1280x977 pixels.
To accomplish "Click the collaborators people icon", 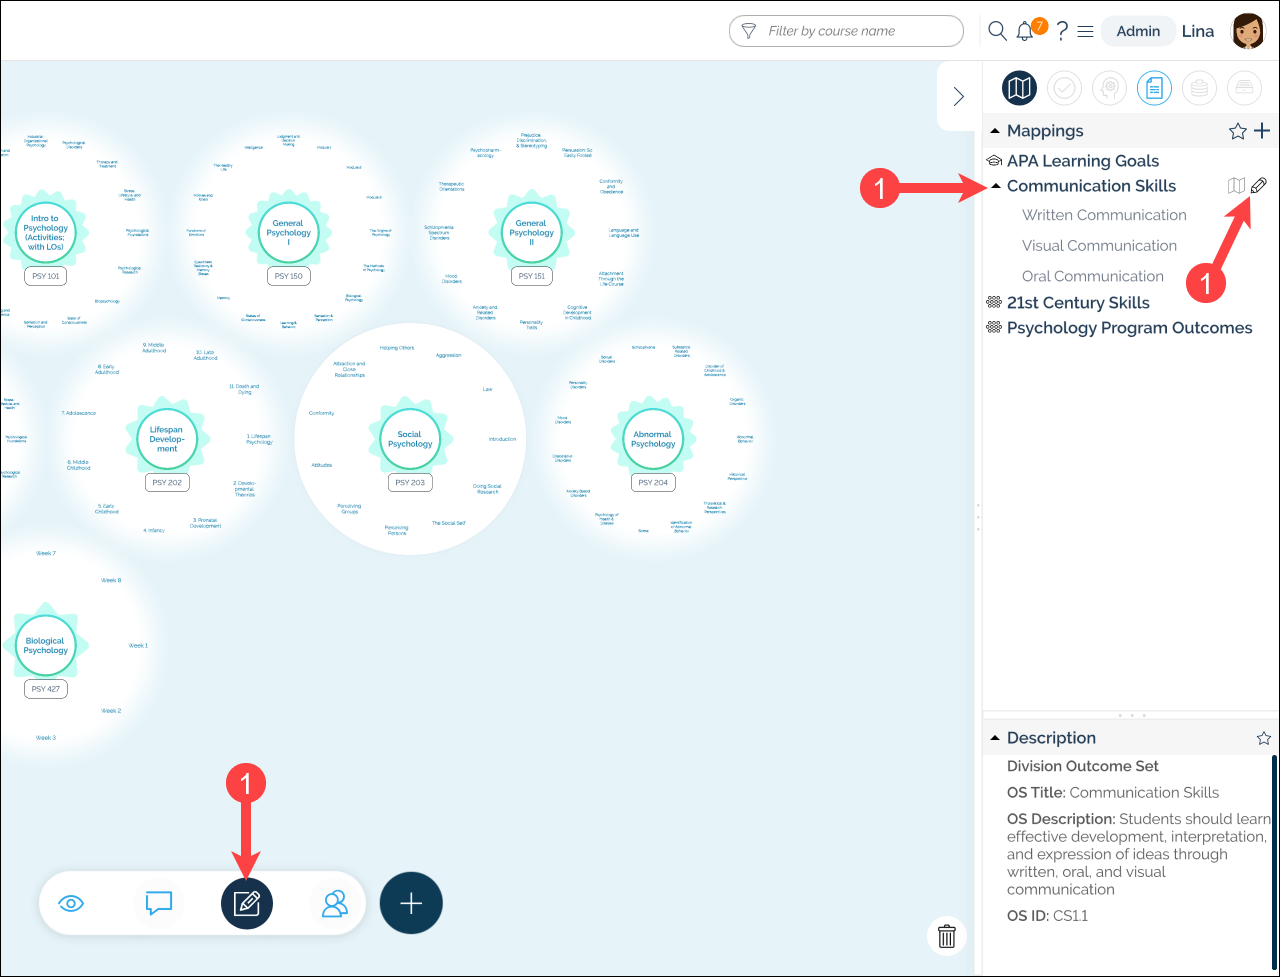I will (334, 903).
